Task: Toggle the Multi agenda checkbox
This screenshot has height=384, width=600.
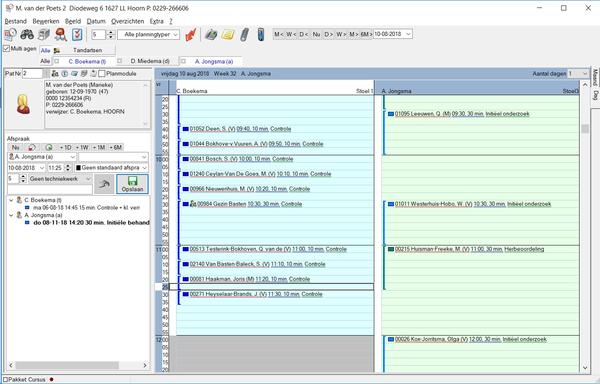Action: [7, 49]
